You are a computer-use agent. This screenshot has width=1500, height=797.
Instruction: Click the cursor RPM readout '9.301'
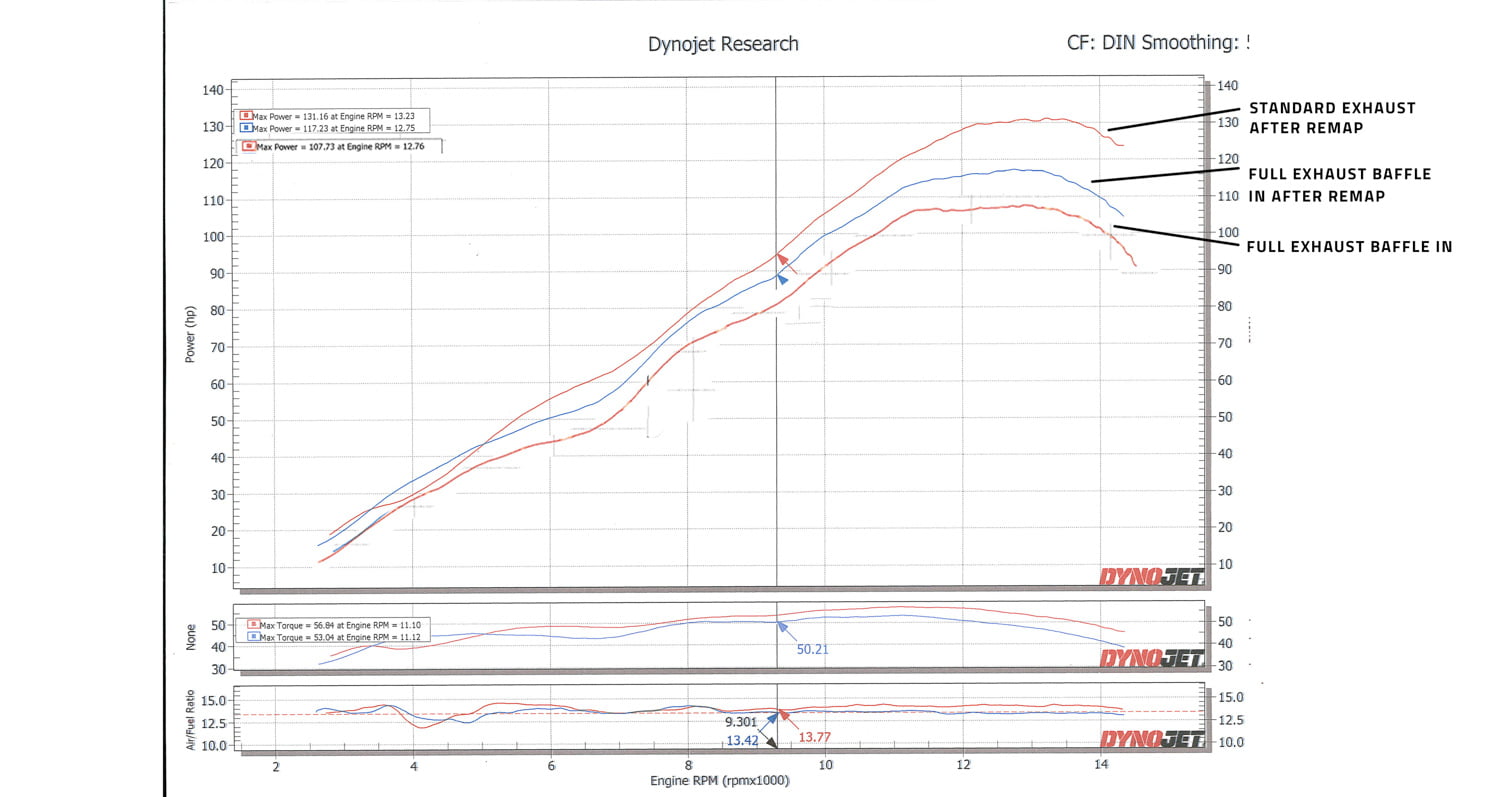coord(742,720)
